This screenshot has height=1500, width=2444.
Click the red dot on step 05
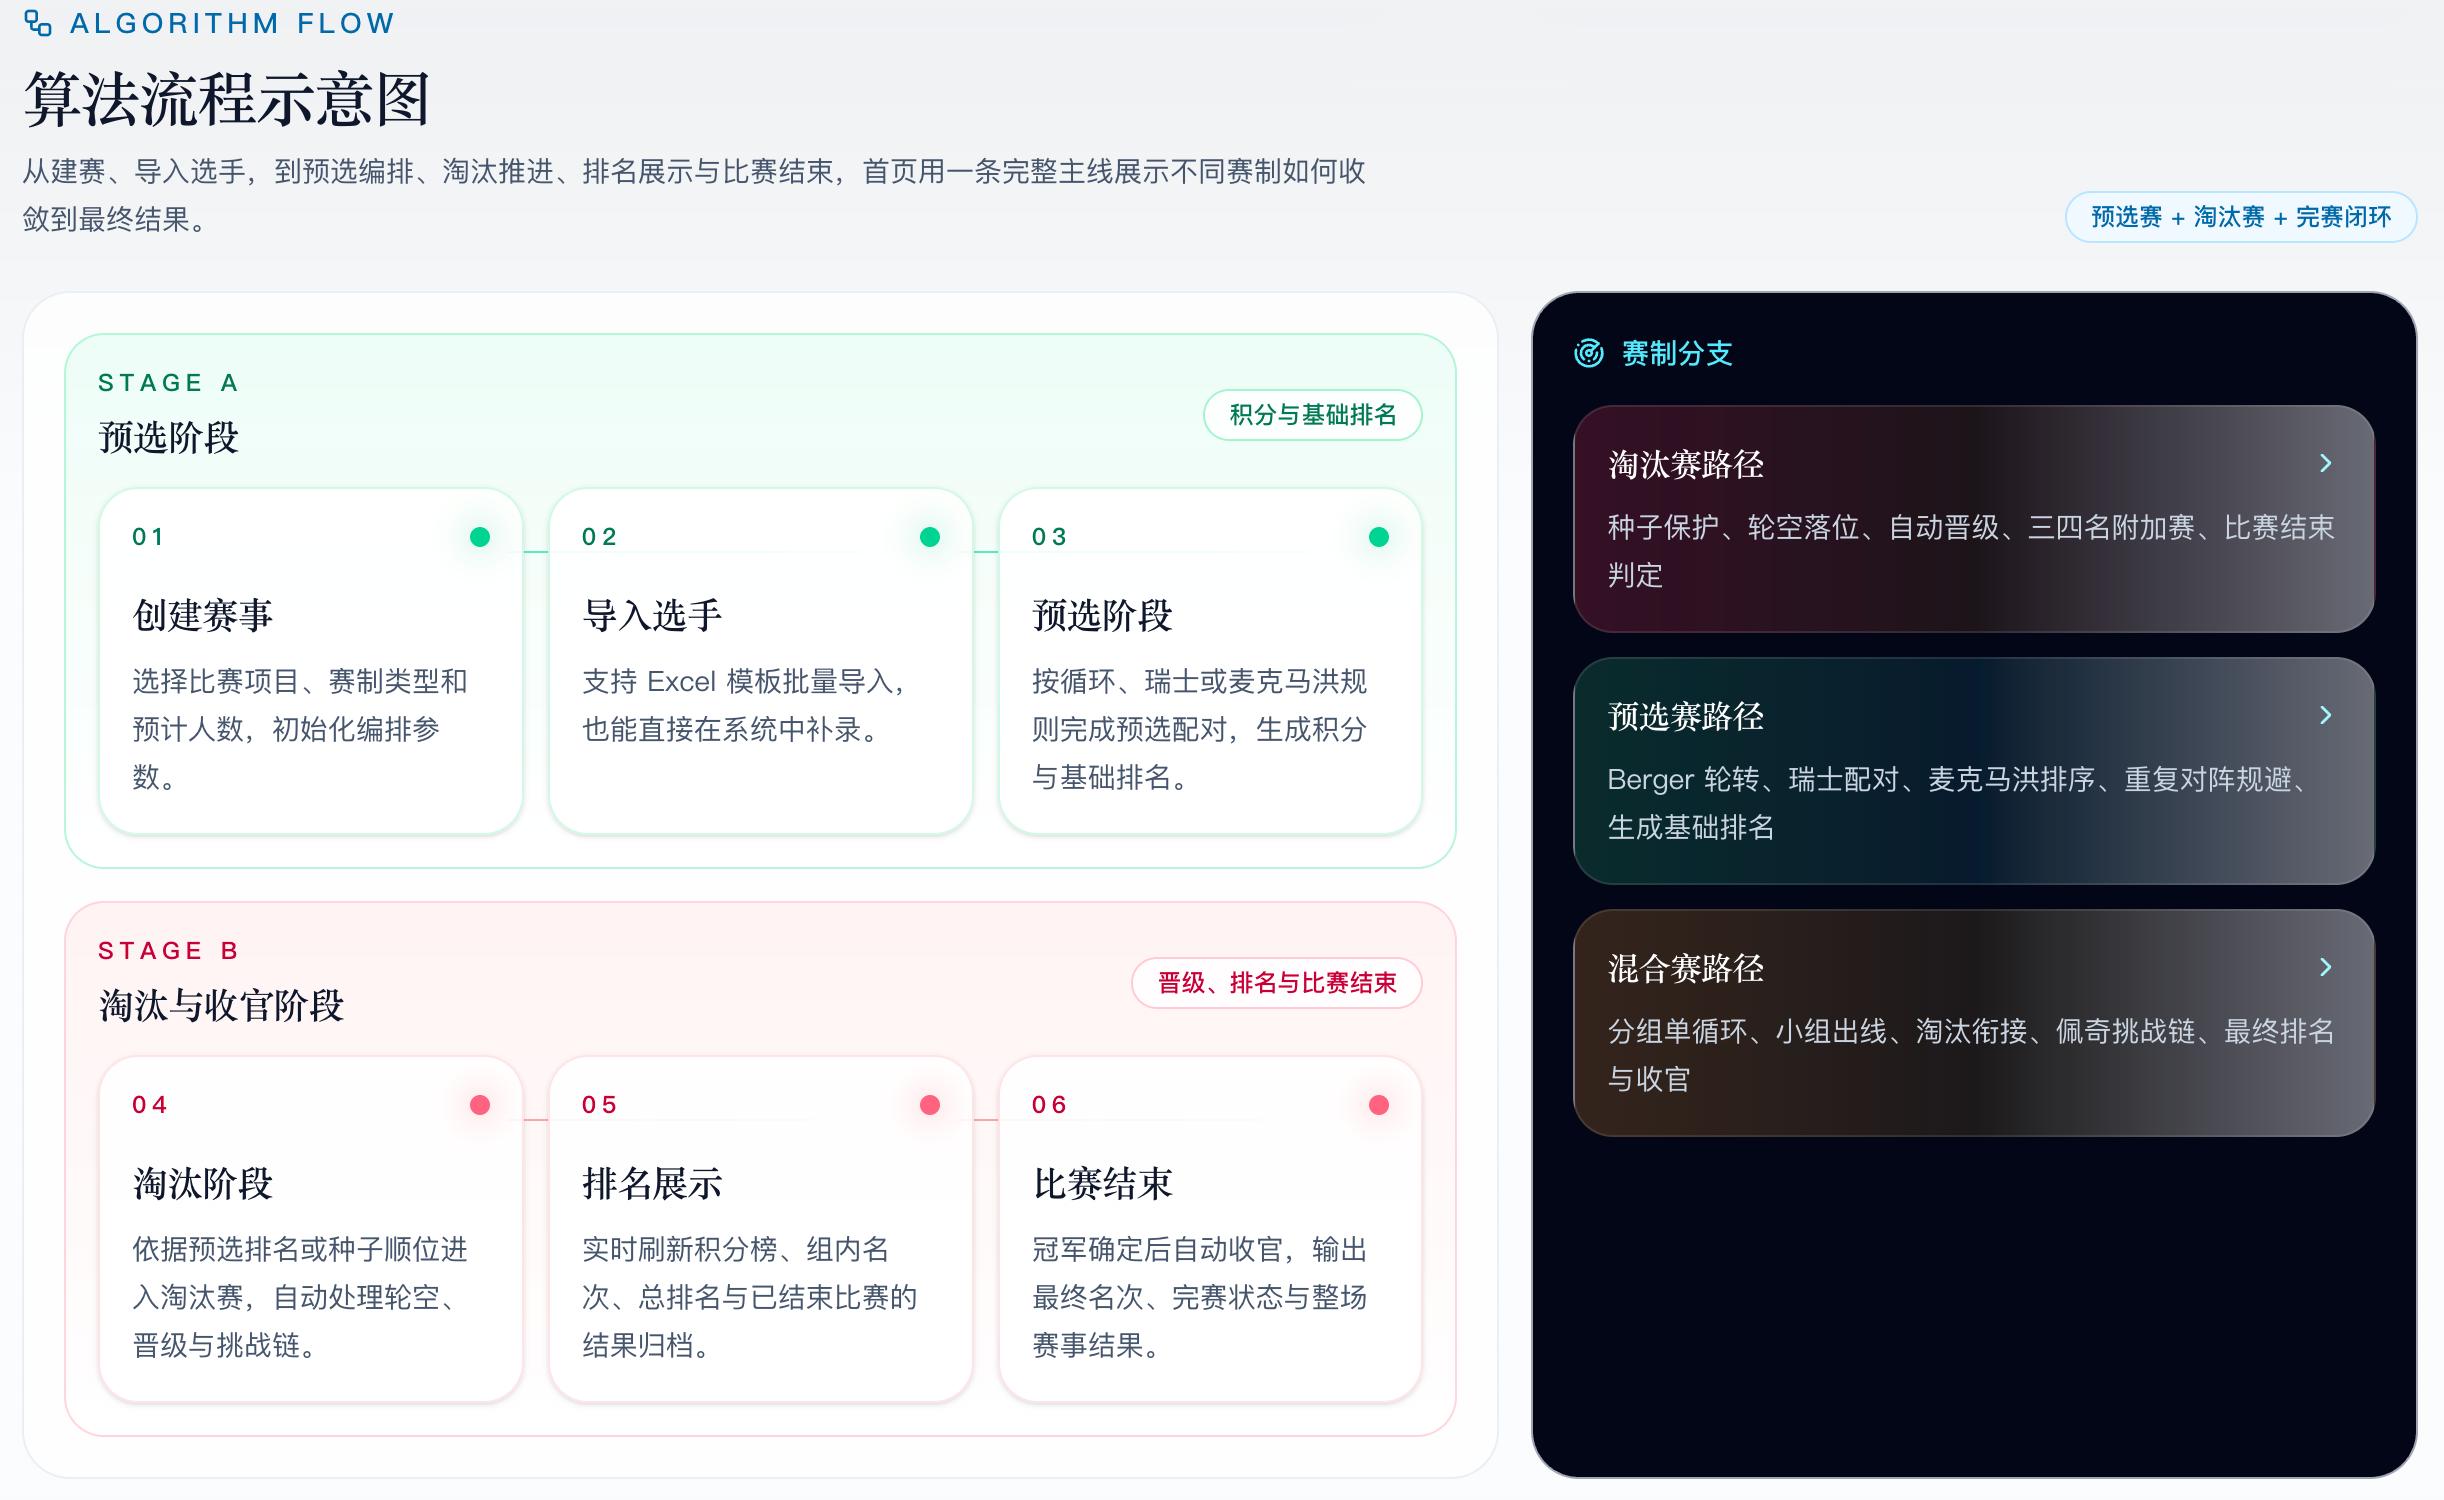pyautogui.click(x=930, y=1105)
